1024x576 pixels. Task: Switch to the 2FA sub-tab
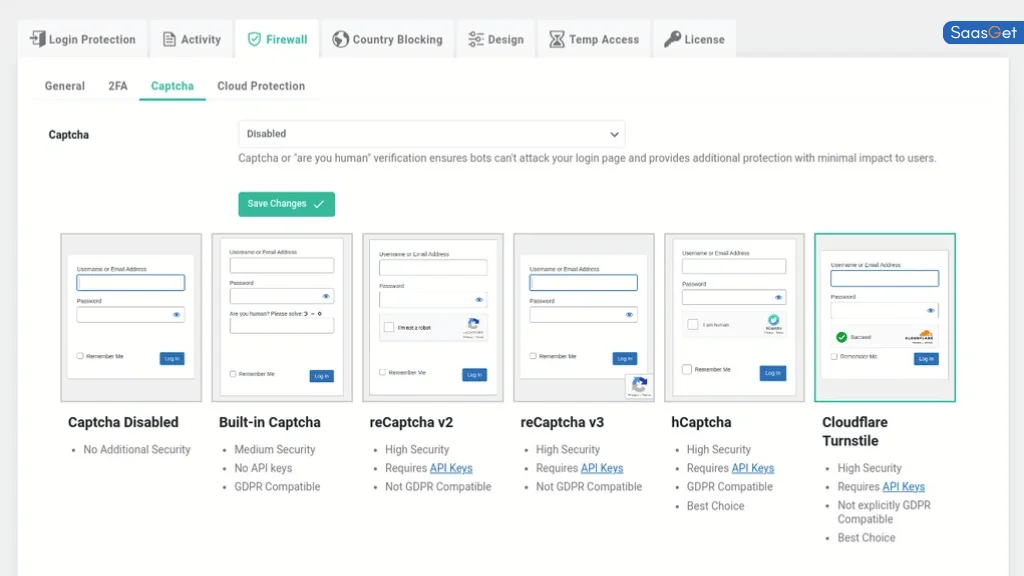[x=118, y=86]
